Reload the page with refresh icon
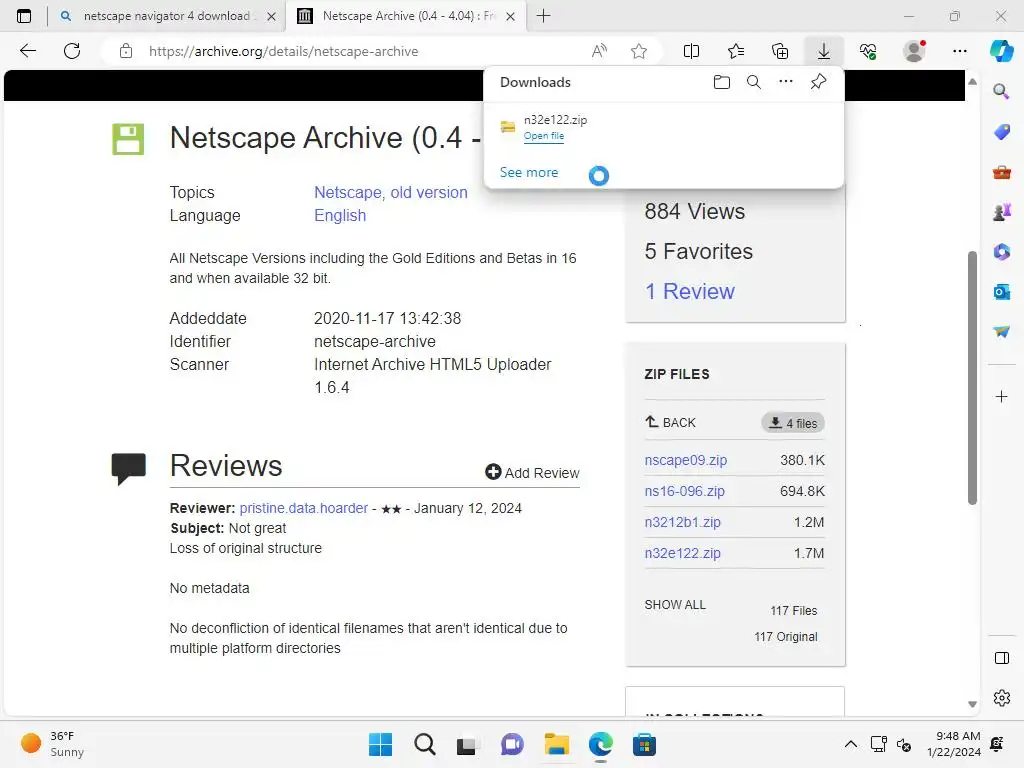Screen dimensions: 1024x768 72,51
